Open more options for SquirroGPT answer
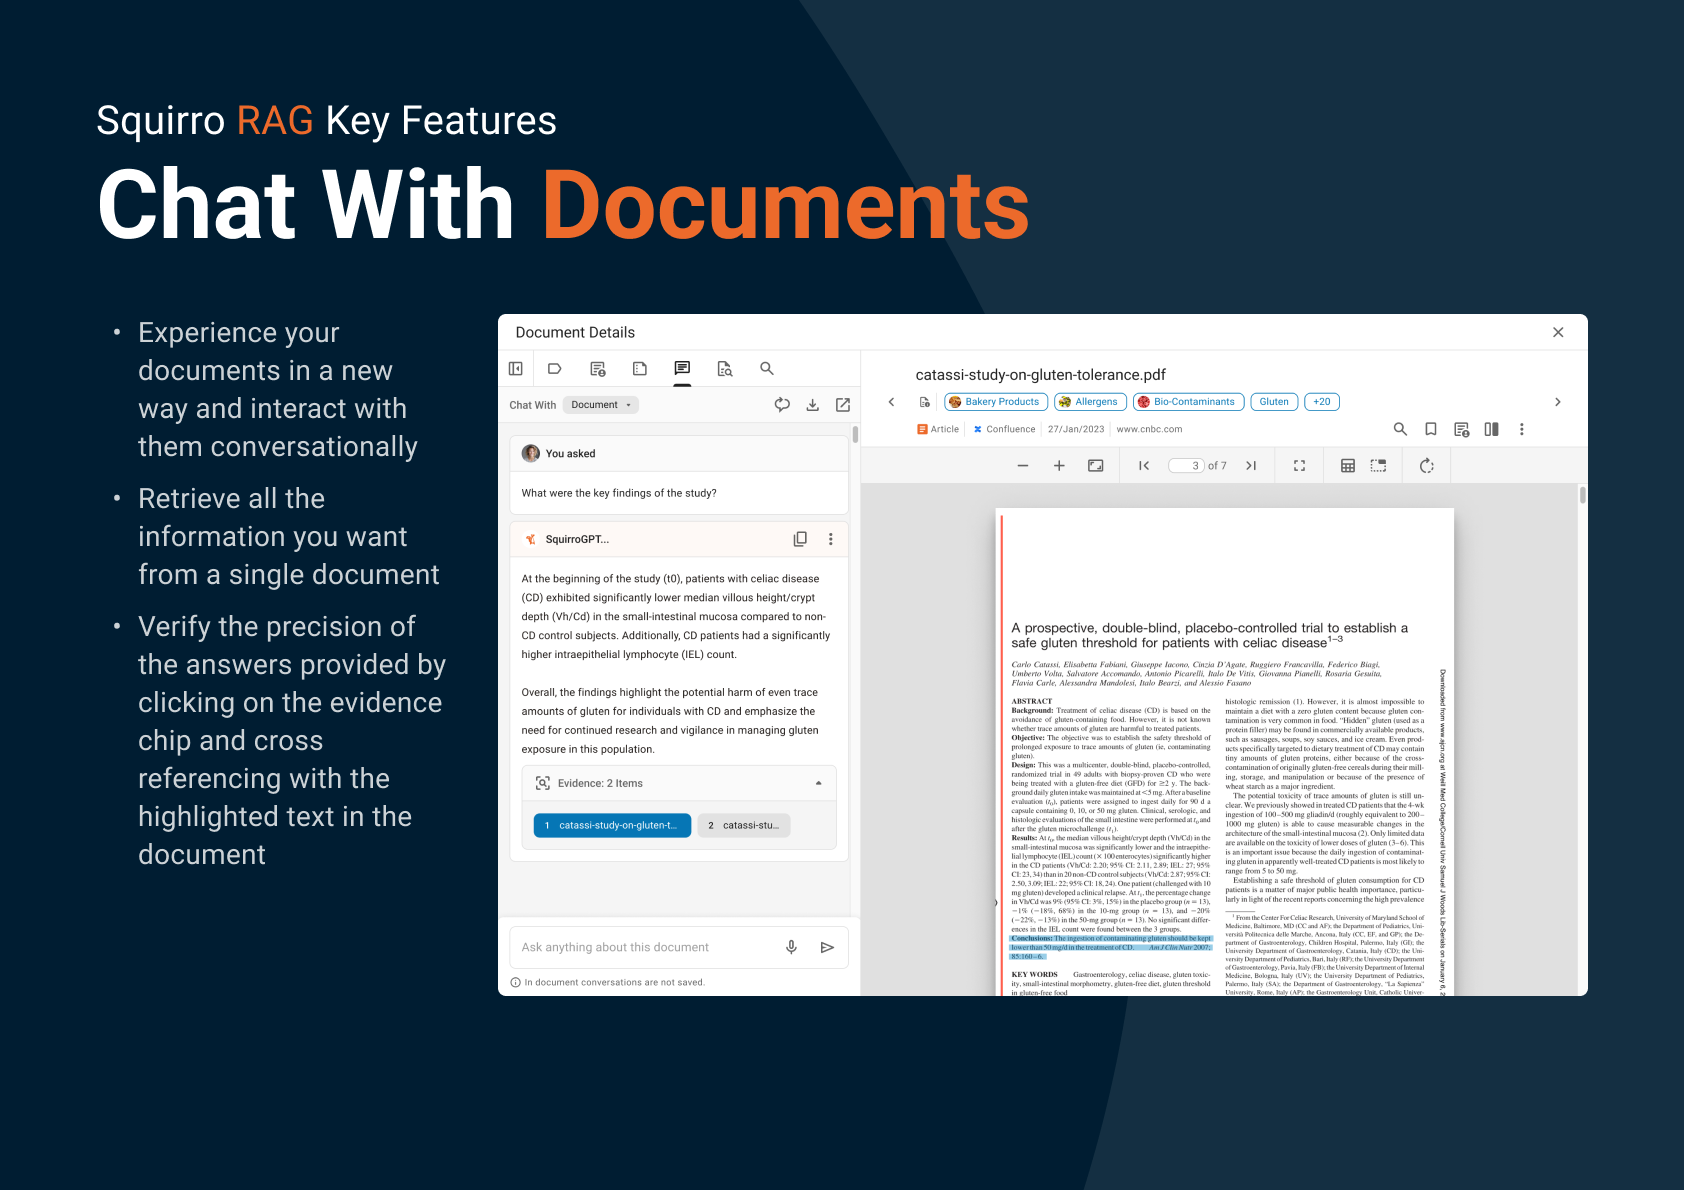The width and height of the screenshot is (1684, 1190). click(x=831, y=539)
